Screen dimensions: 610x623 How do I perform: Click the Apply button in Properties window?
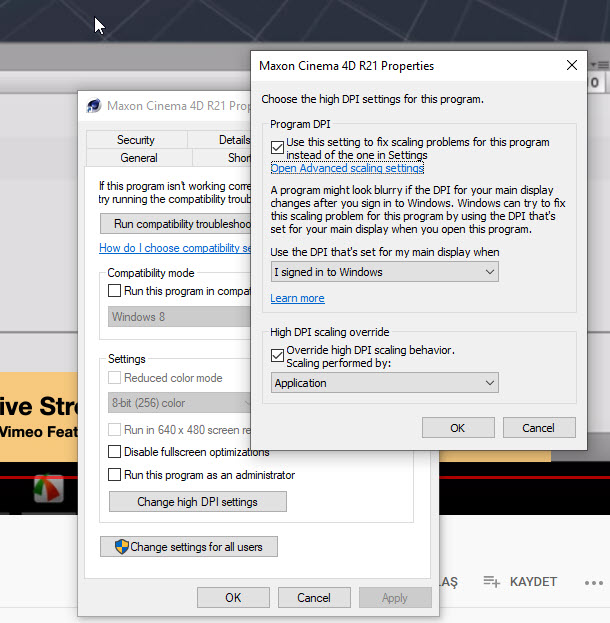[395, 598]
